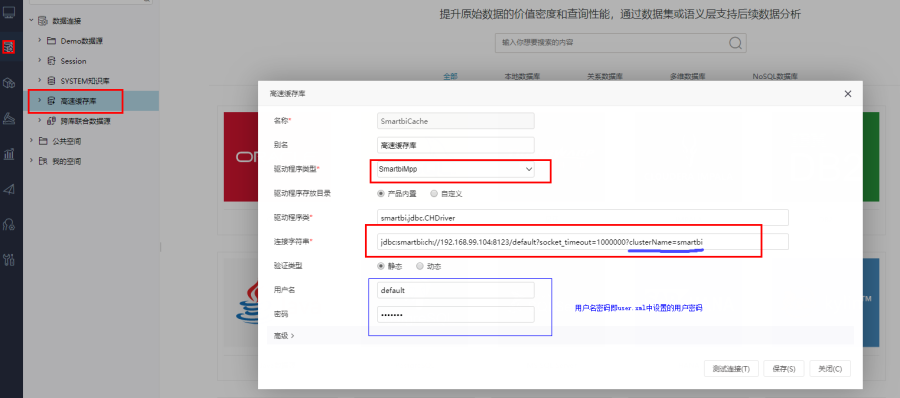This screenshot has height=398, width=900.
Task: Select the 高速缓存库 tree item
Action: point(79,101)
